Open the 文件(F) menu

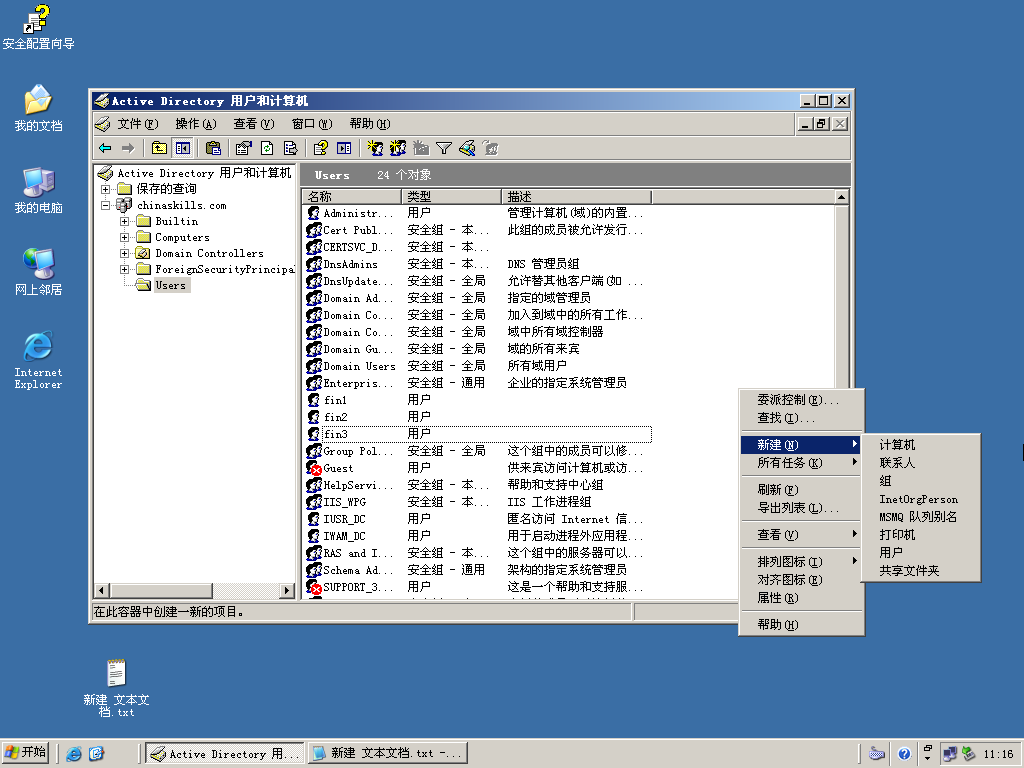point(138,124)
